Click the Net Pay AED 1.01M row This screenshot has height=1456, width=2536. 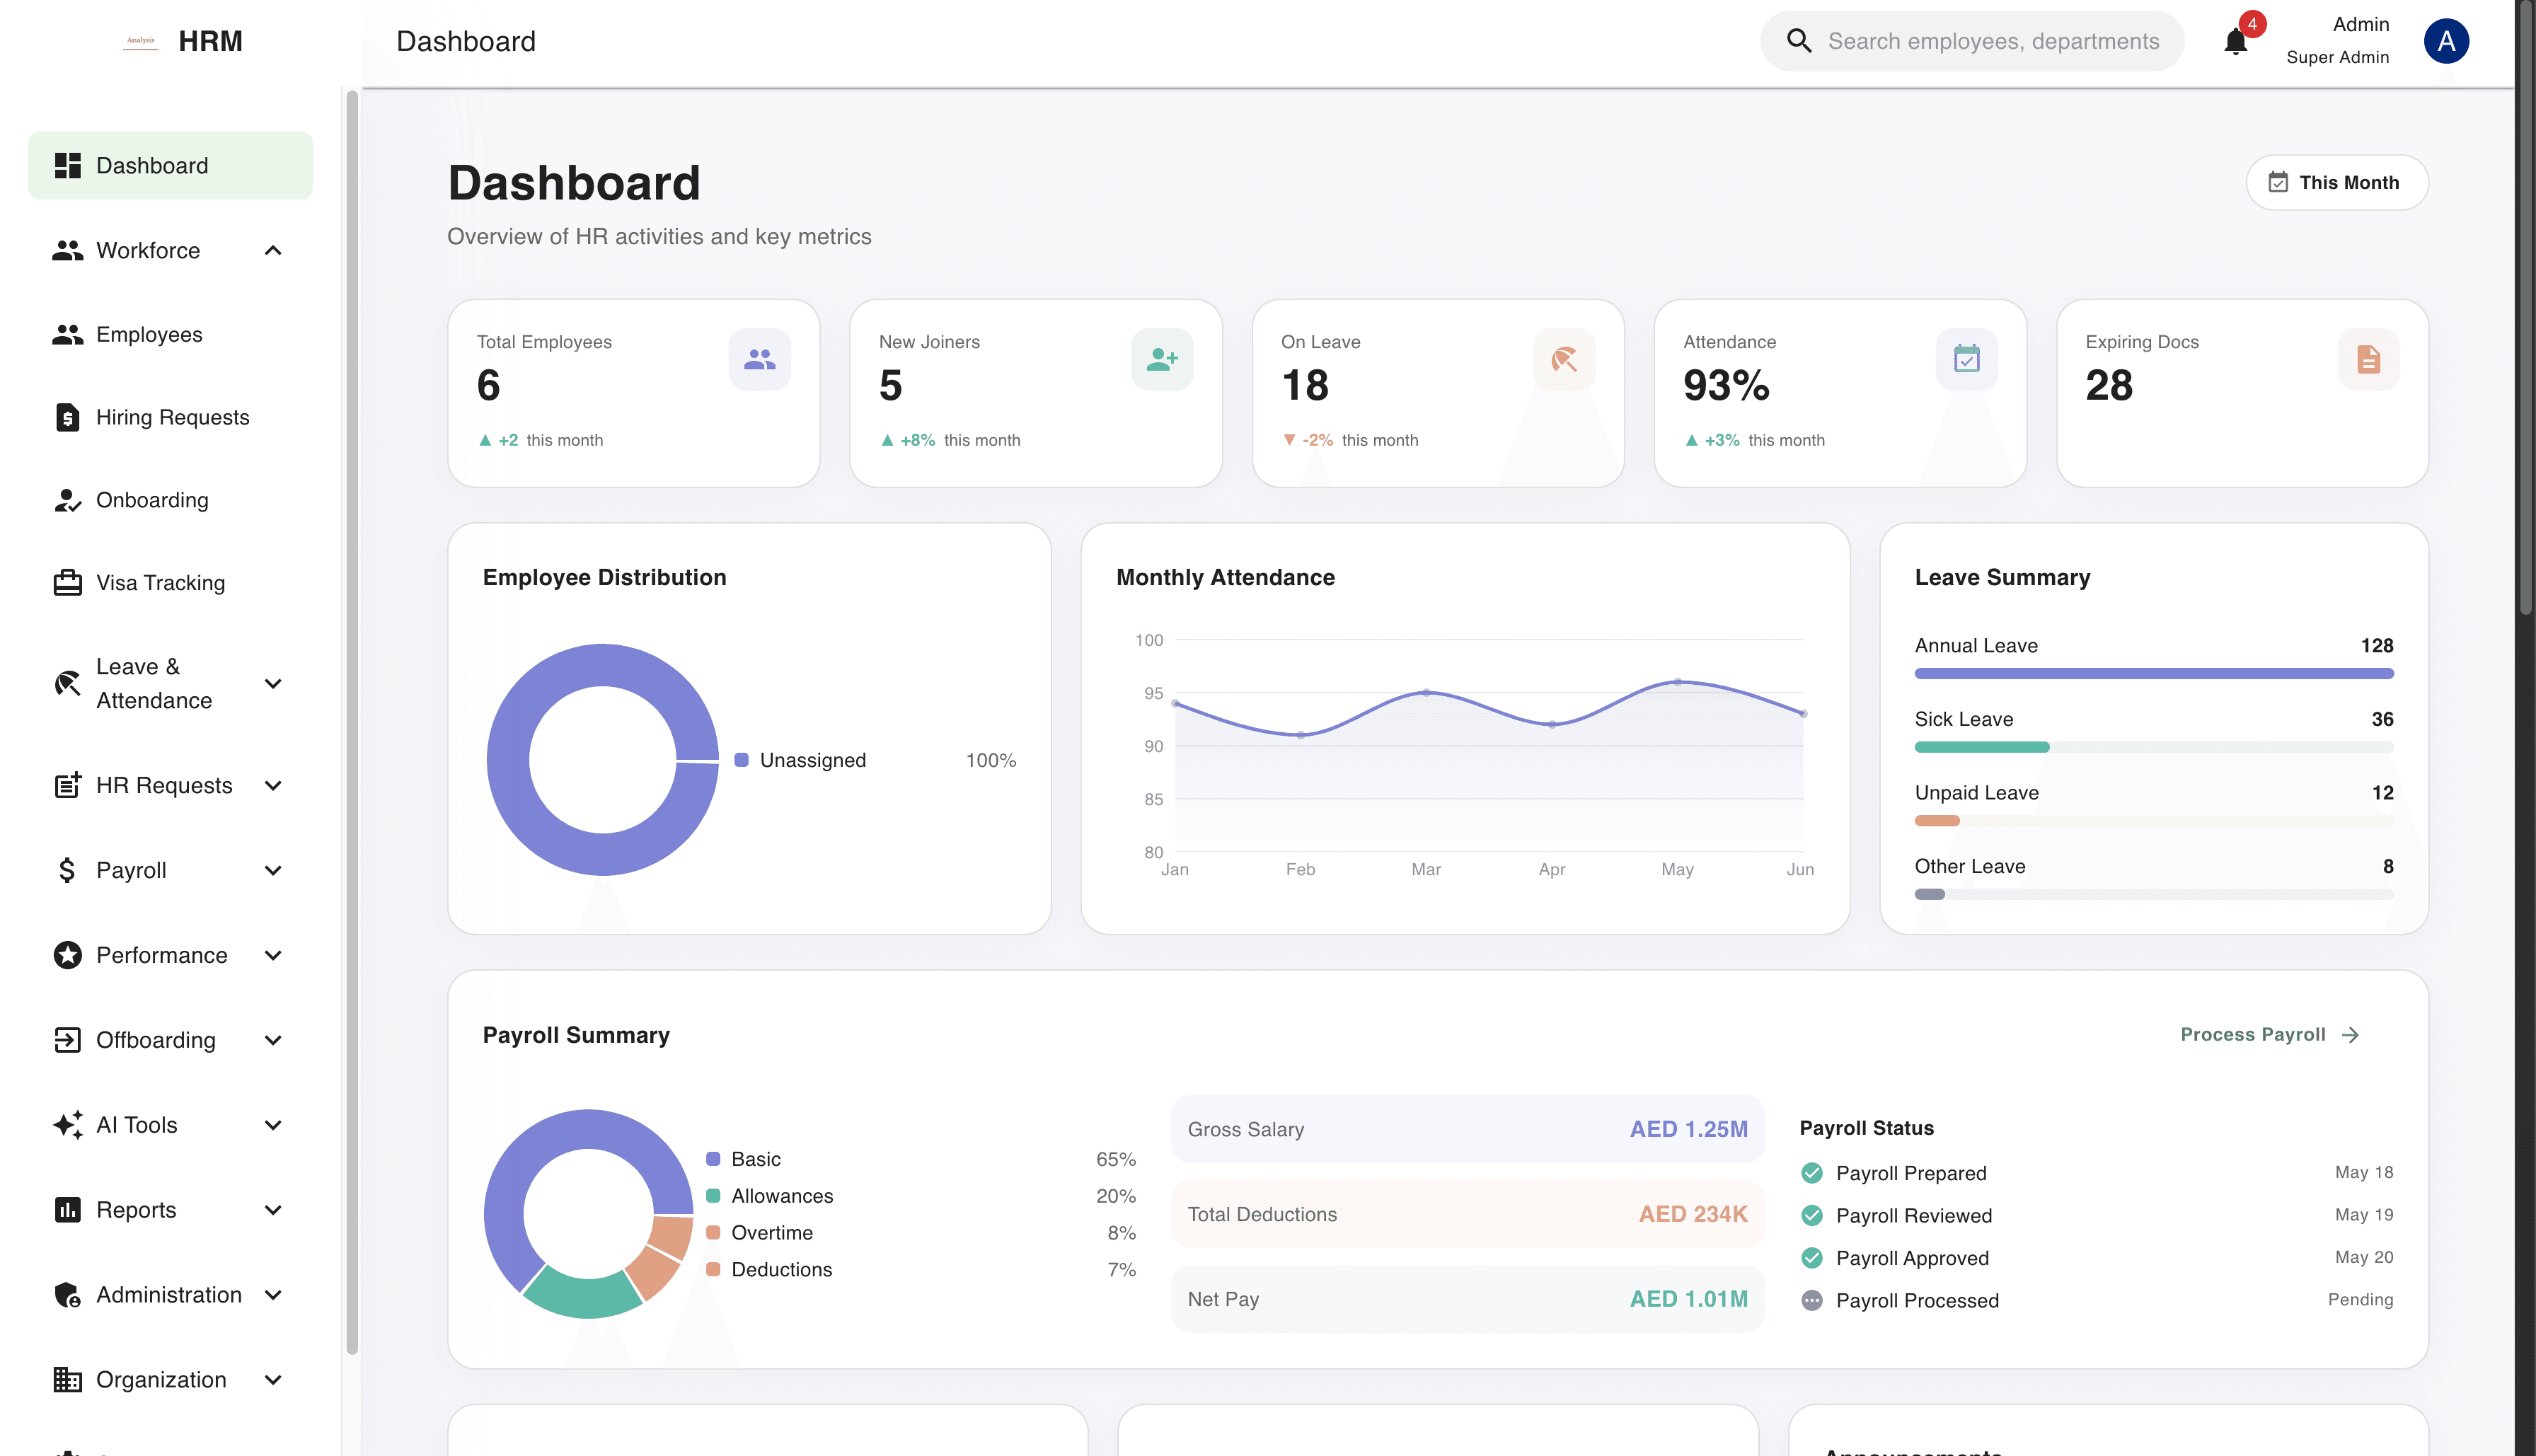(x=1467, y=1299)
